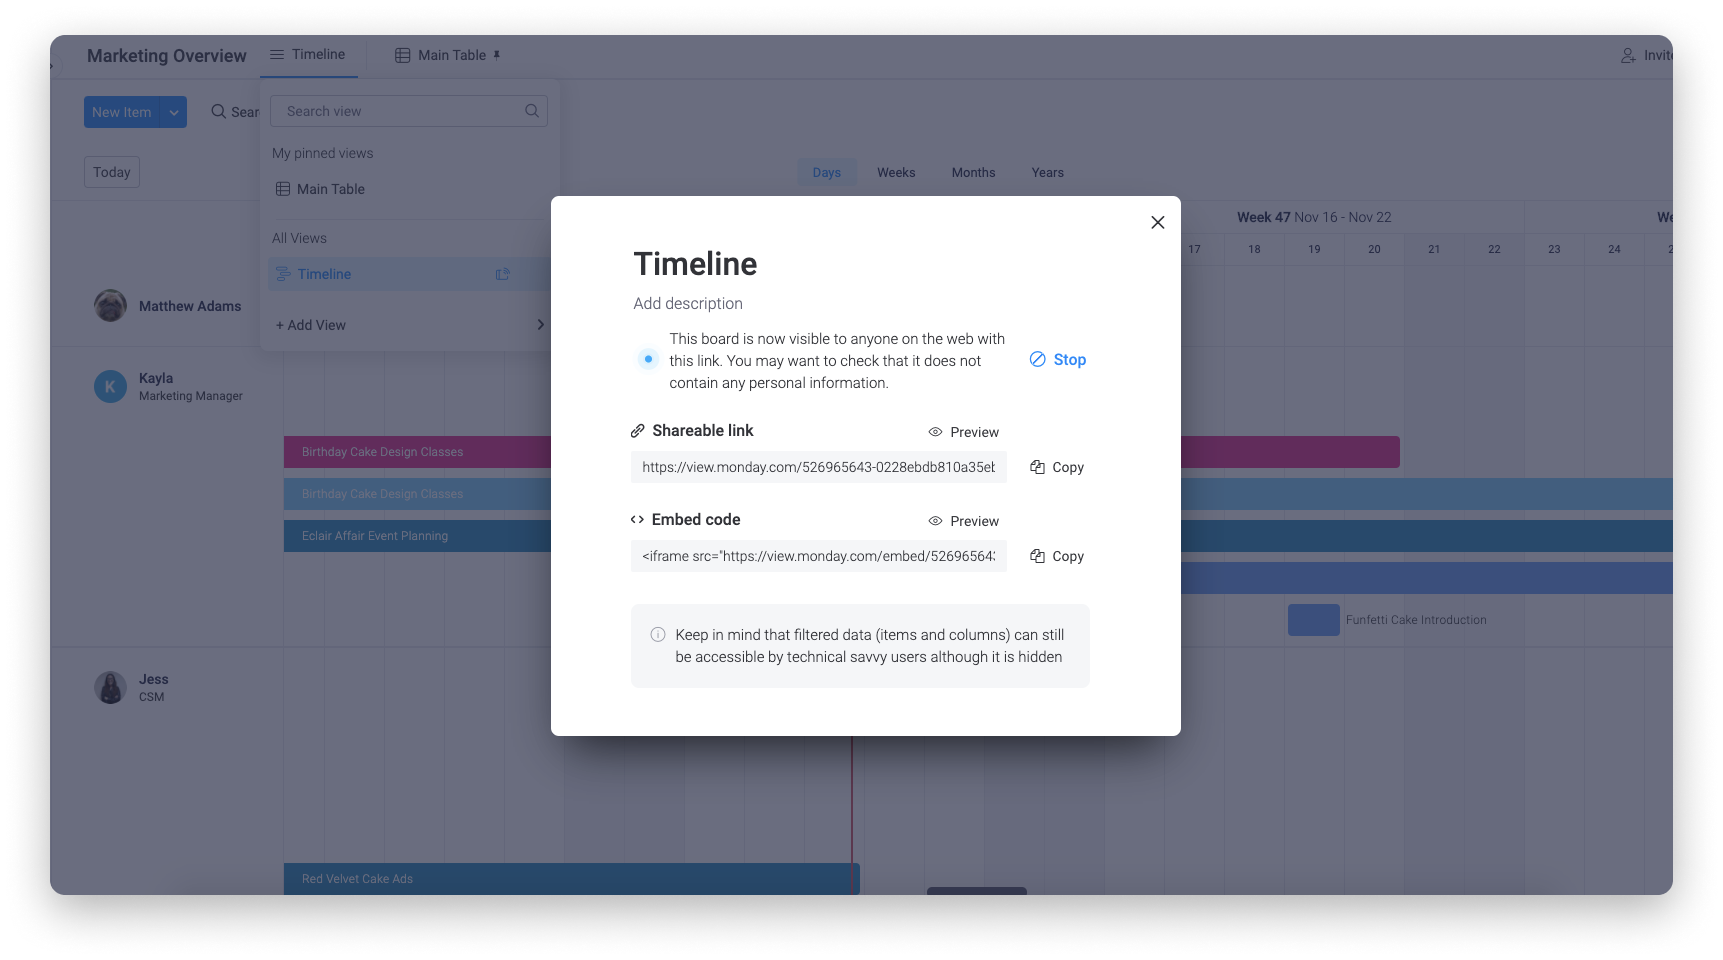The image size is (1723, 960).
Task: Click the Stop circle-slash icon
Action: click(x=1038, y=359)
